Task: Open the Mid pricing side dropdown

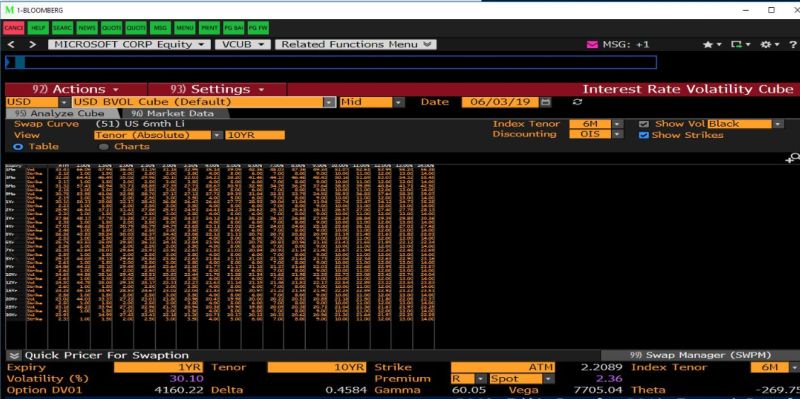Action: click(398, 102)
